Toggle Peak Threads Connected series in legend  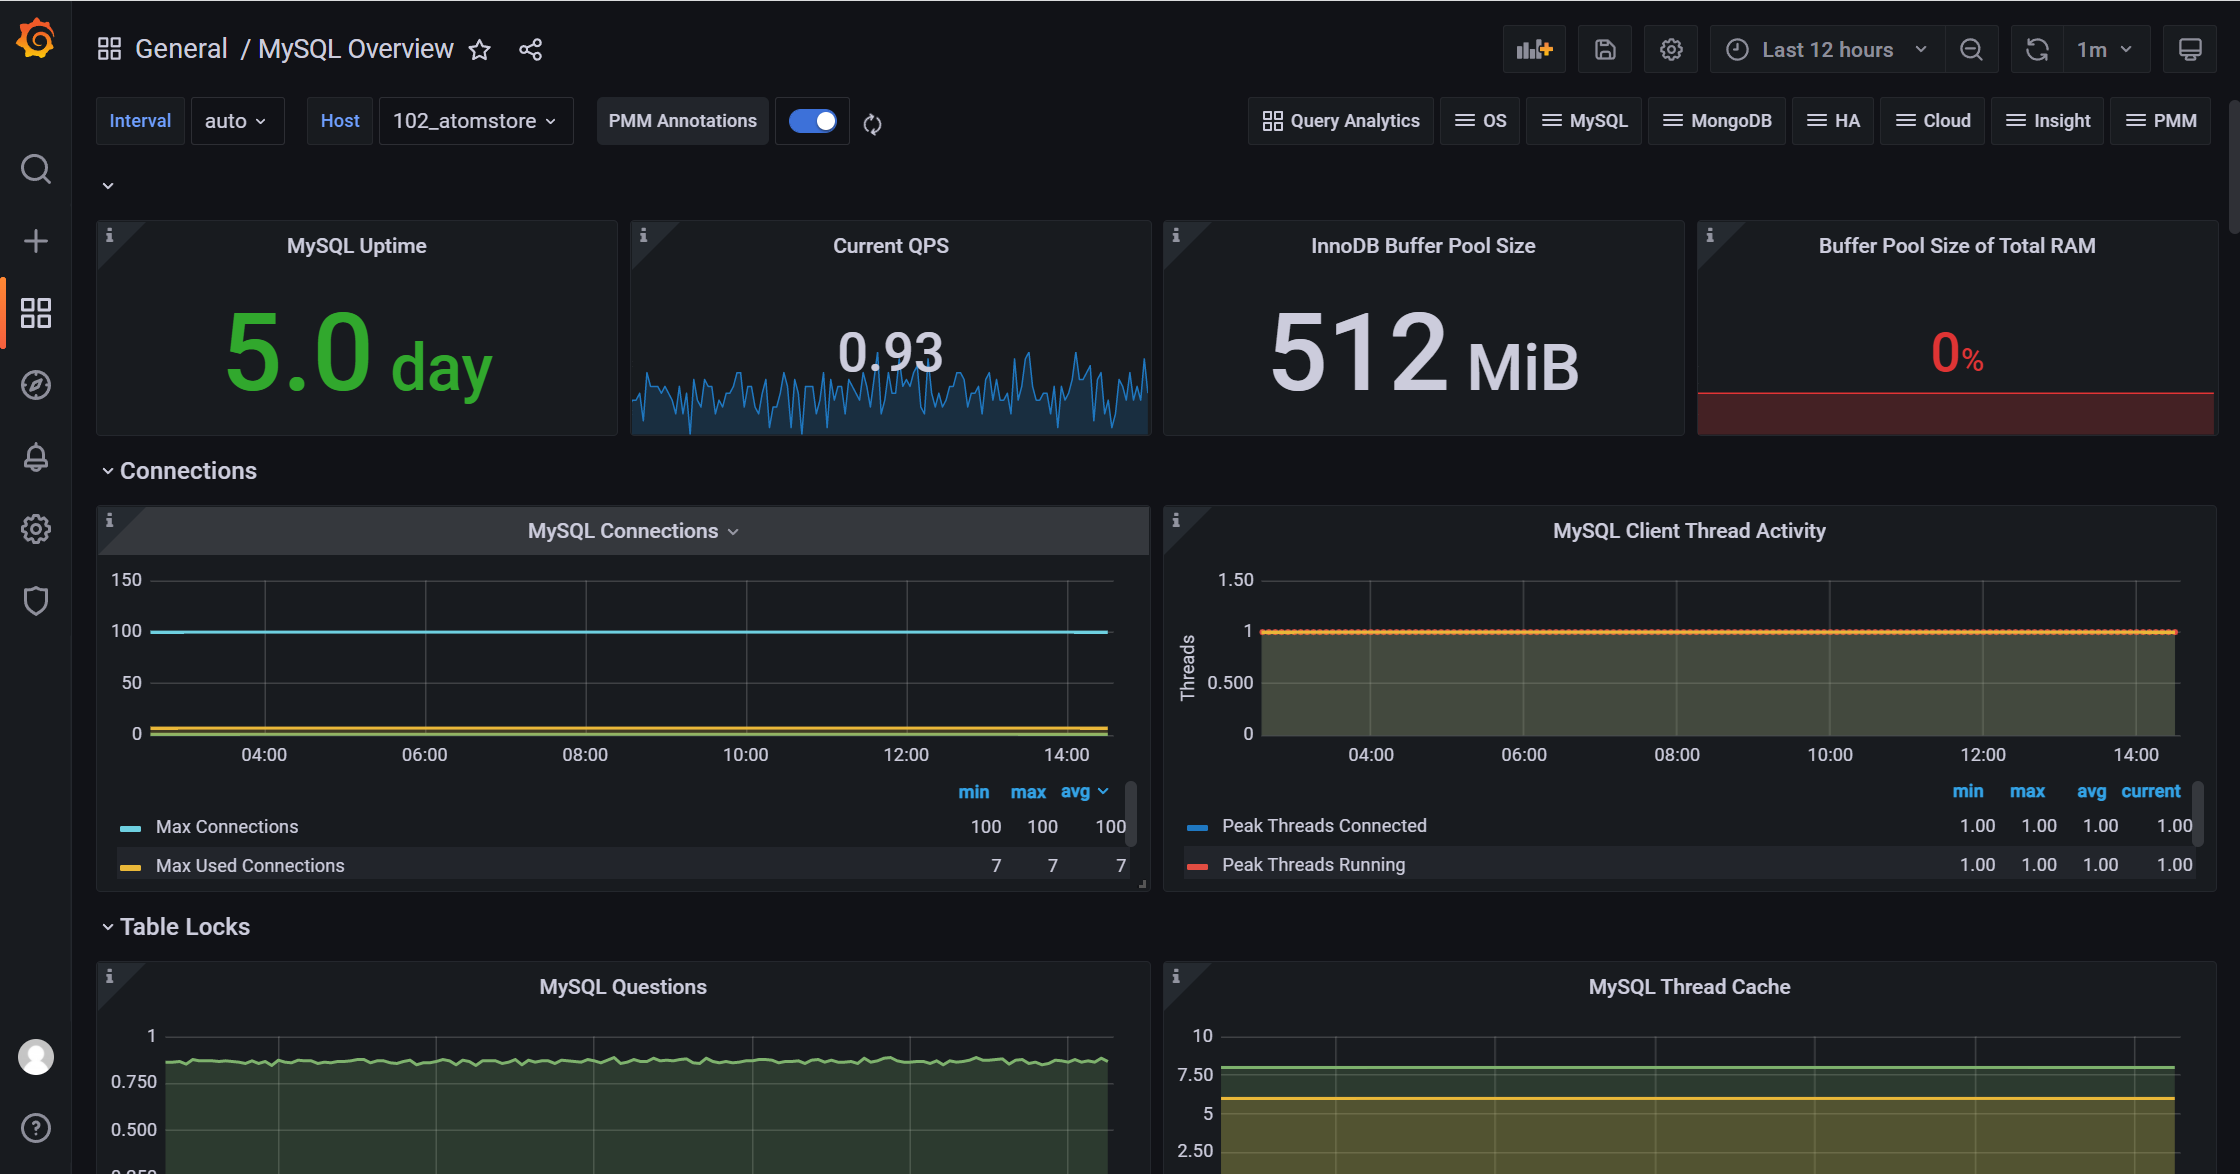1324,826
